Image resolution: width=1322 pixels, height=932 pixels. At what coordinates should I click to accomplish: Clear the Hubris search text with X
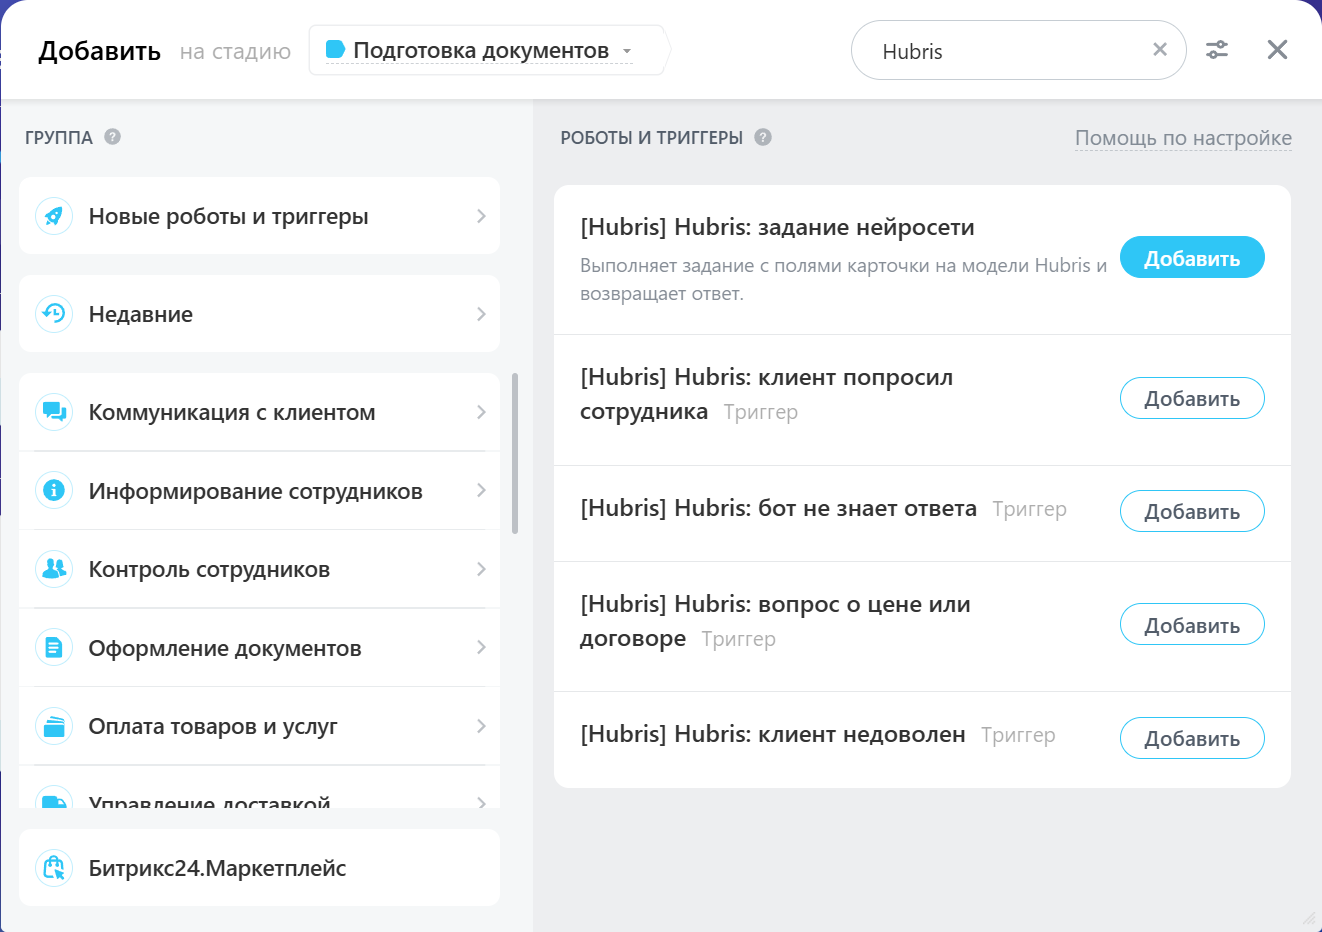point(1160,50)
